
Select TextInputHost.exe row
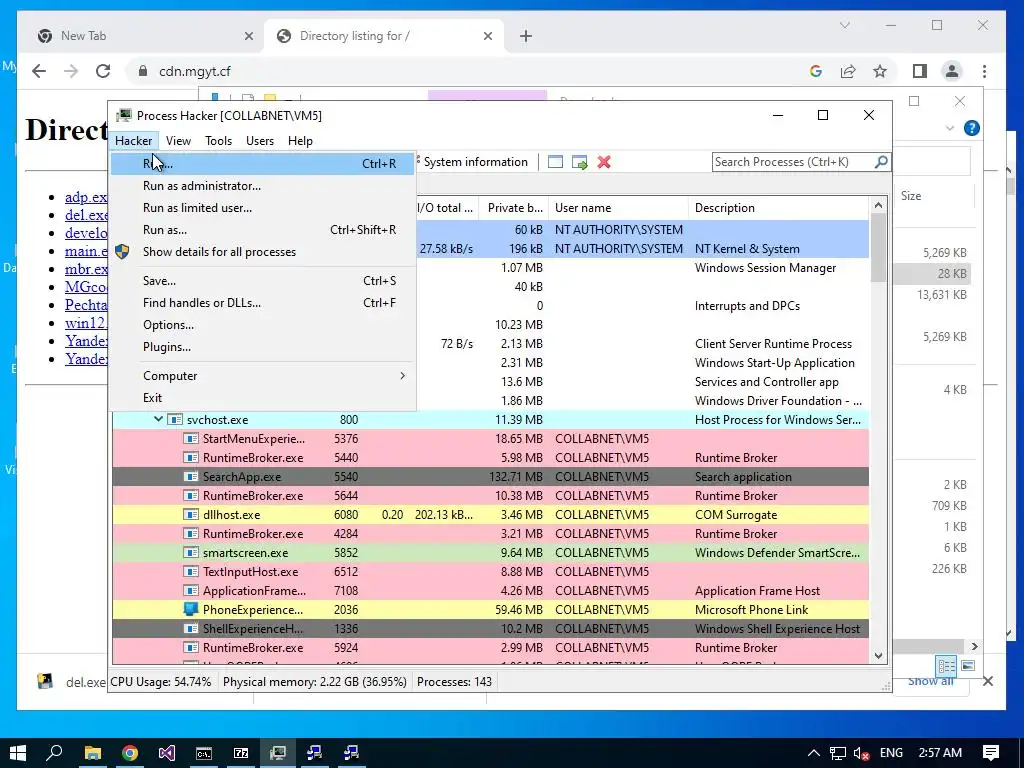tap(490, 571)
